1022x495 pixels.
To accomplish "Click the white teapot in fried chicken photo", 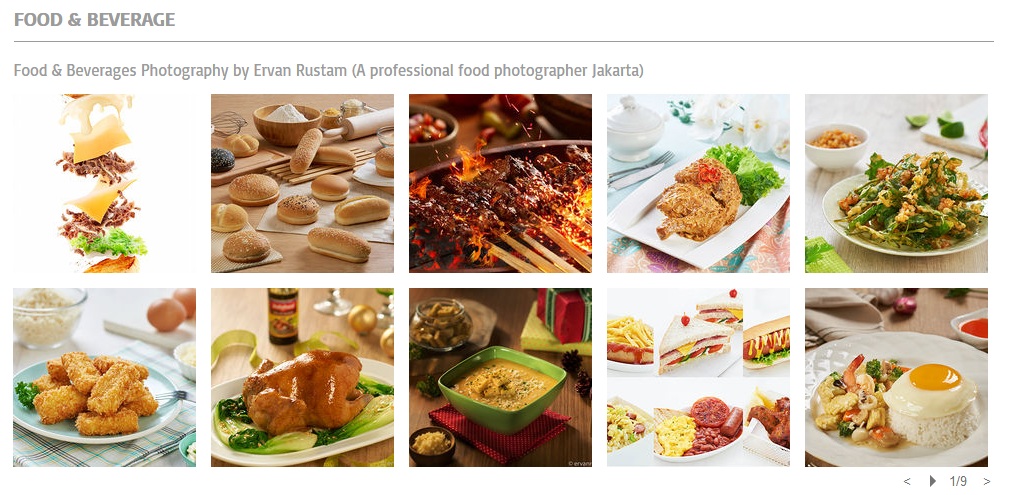I will [634, 127].
